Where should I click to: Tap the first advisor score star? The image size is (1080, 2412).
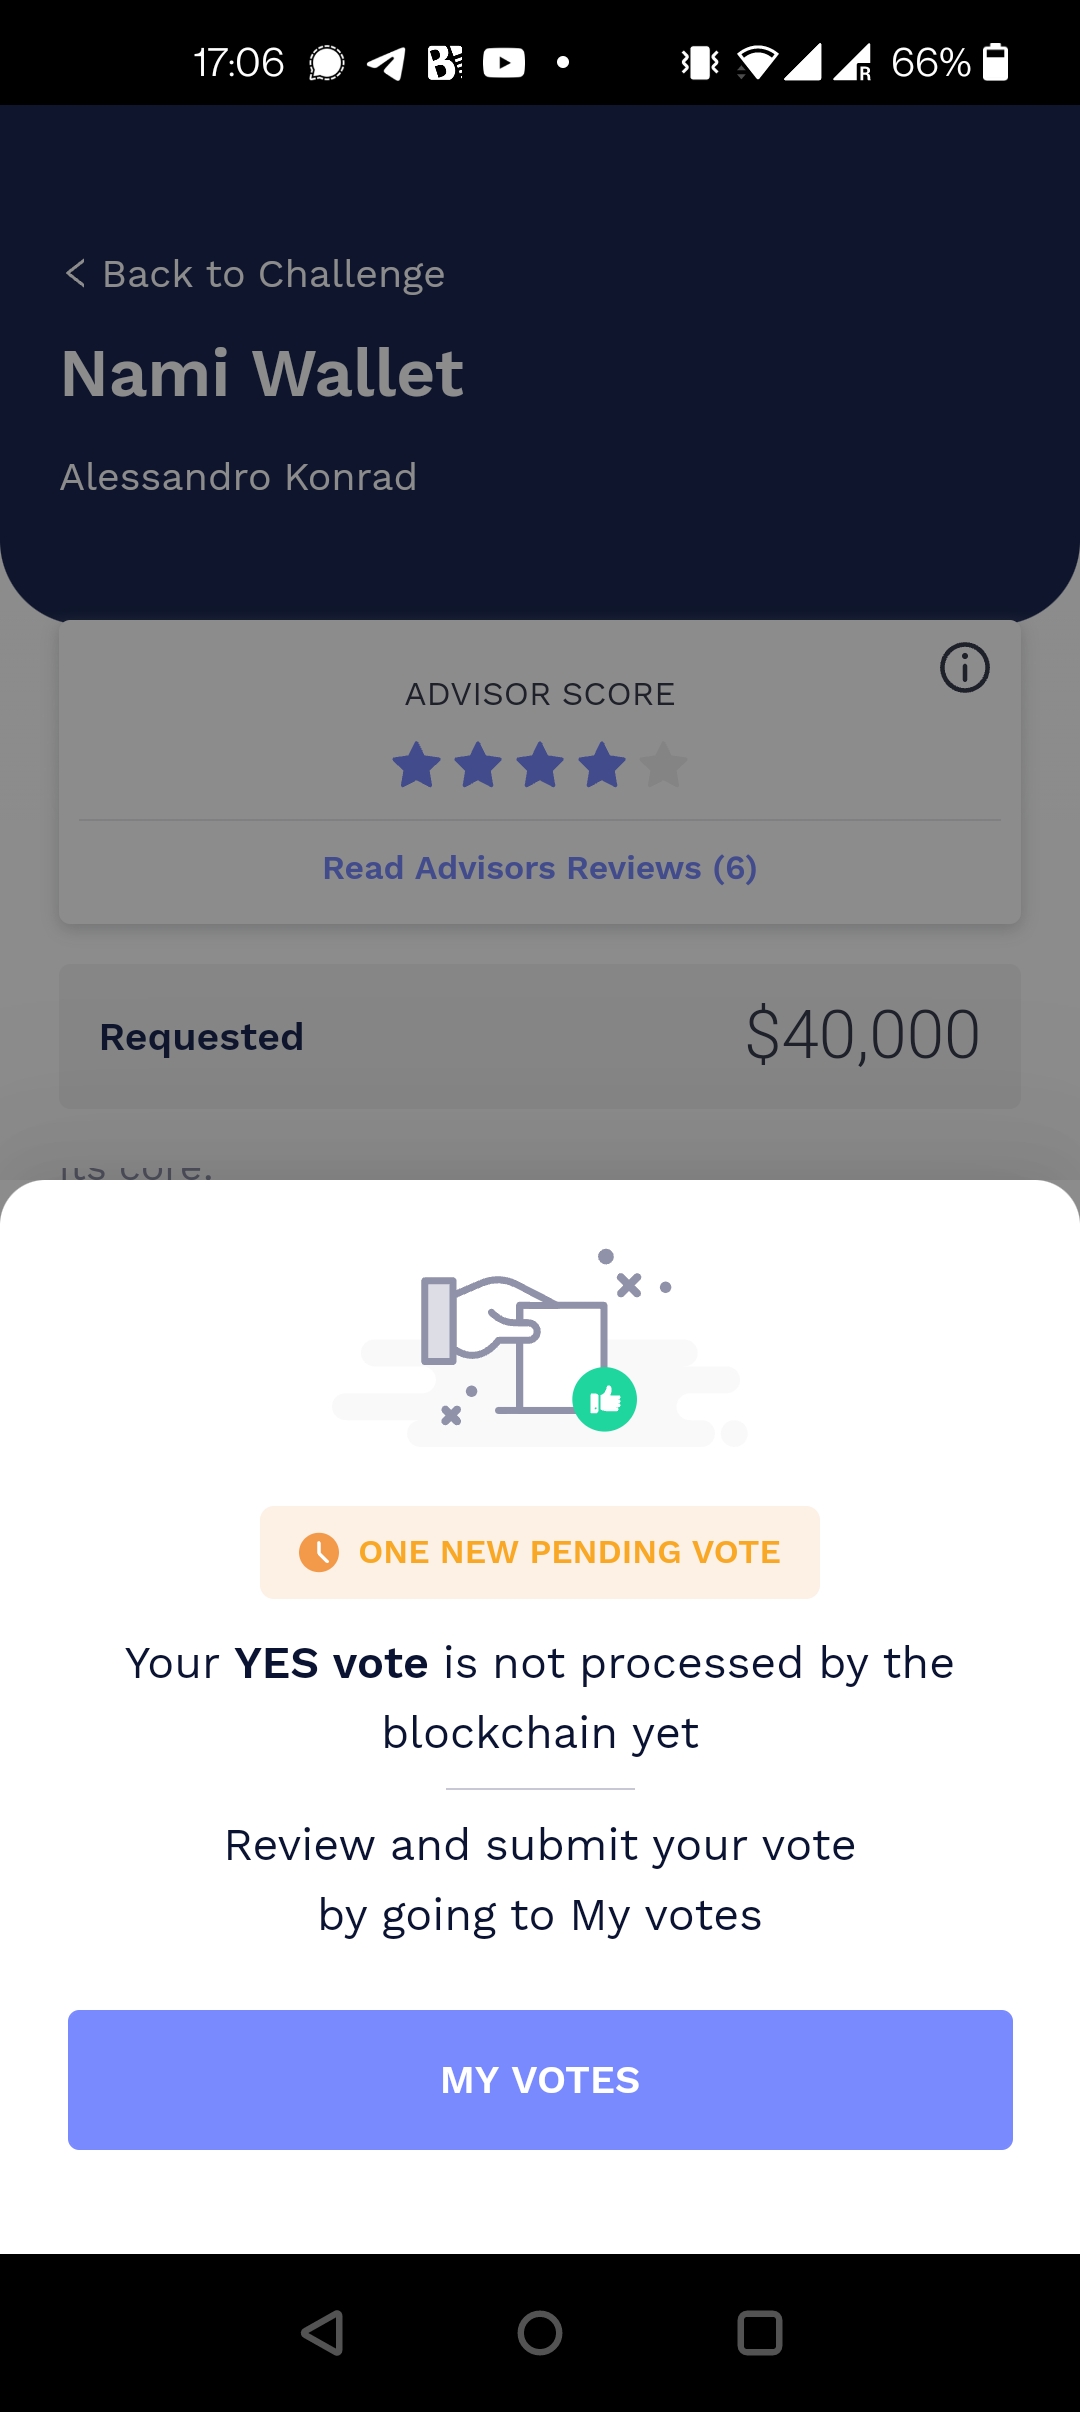tap(416, 765)
